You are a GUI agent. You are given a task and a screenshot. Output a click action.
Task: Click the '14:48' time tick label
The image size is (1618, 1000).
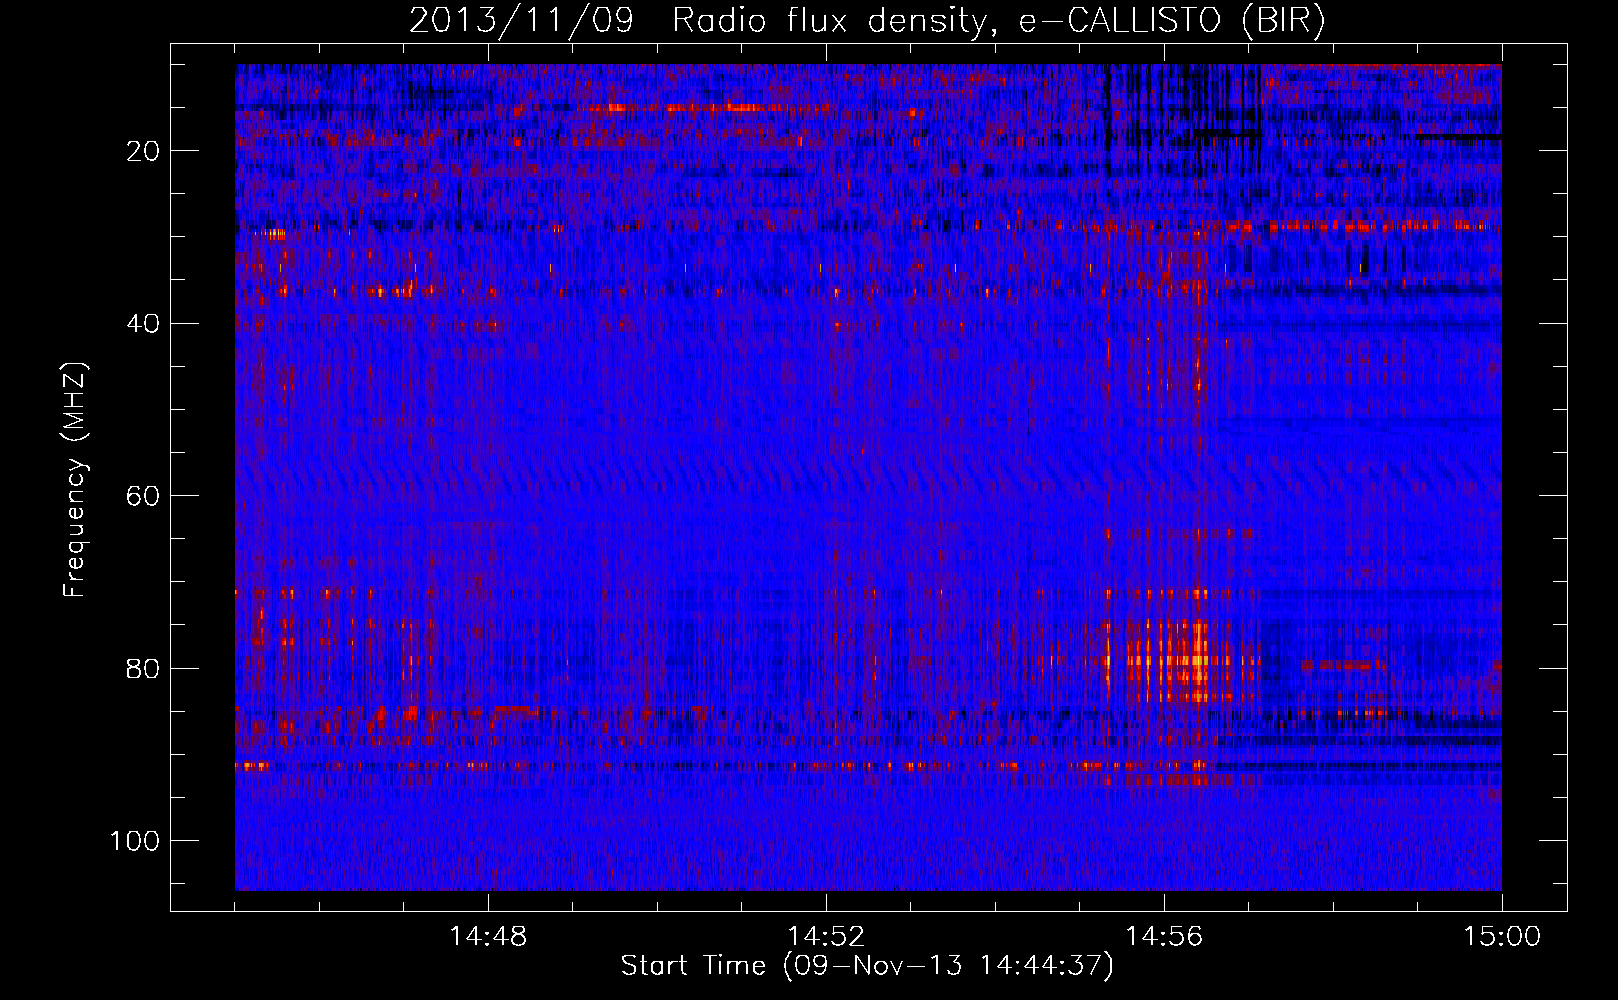pyautogui.click(x=488, y=937)
